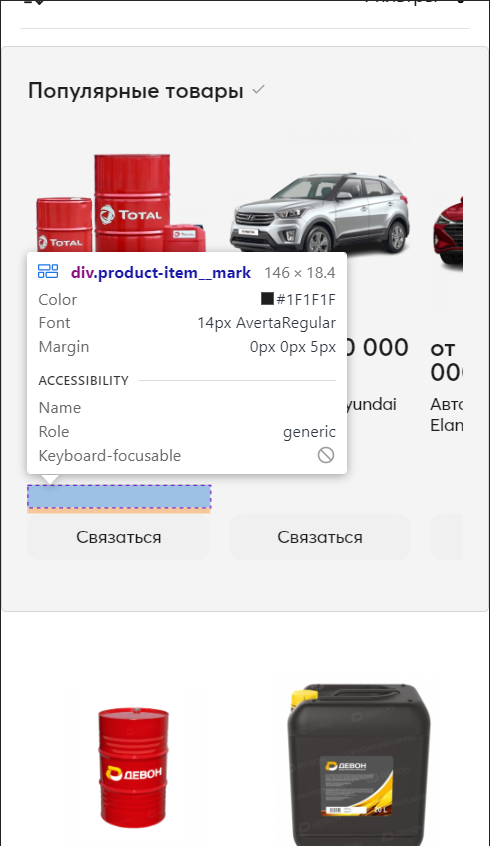Click the flex layout icon in tooltip
The image size is (490, 846).
tap(48, 271)
